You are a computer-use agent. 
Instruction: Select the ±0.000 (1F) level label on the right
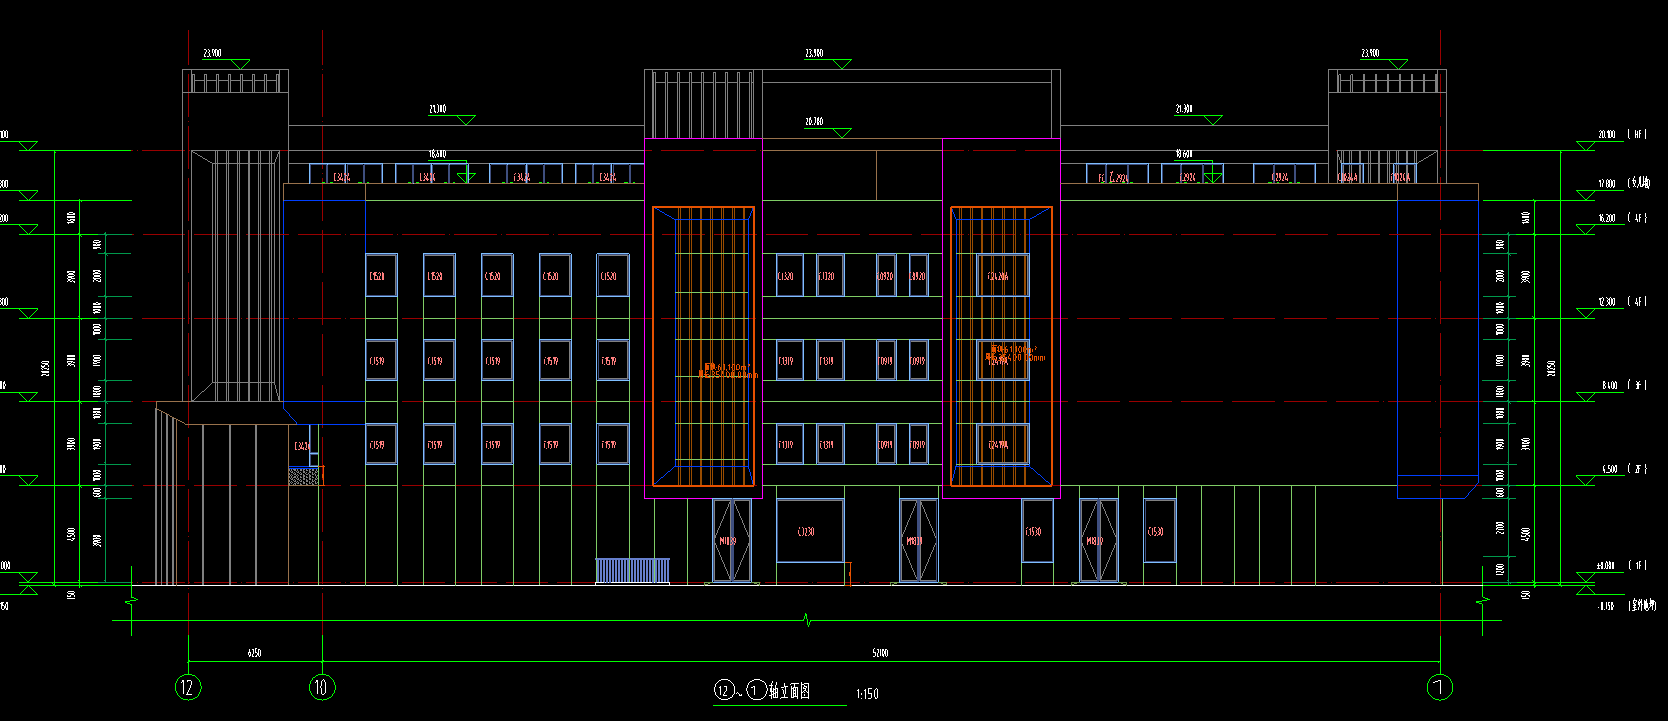click(1620, 565)
